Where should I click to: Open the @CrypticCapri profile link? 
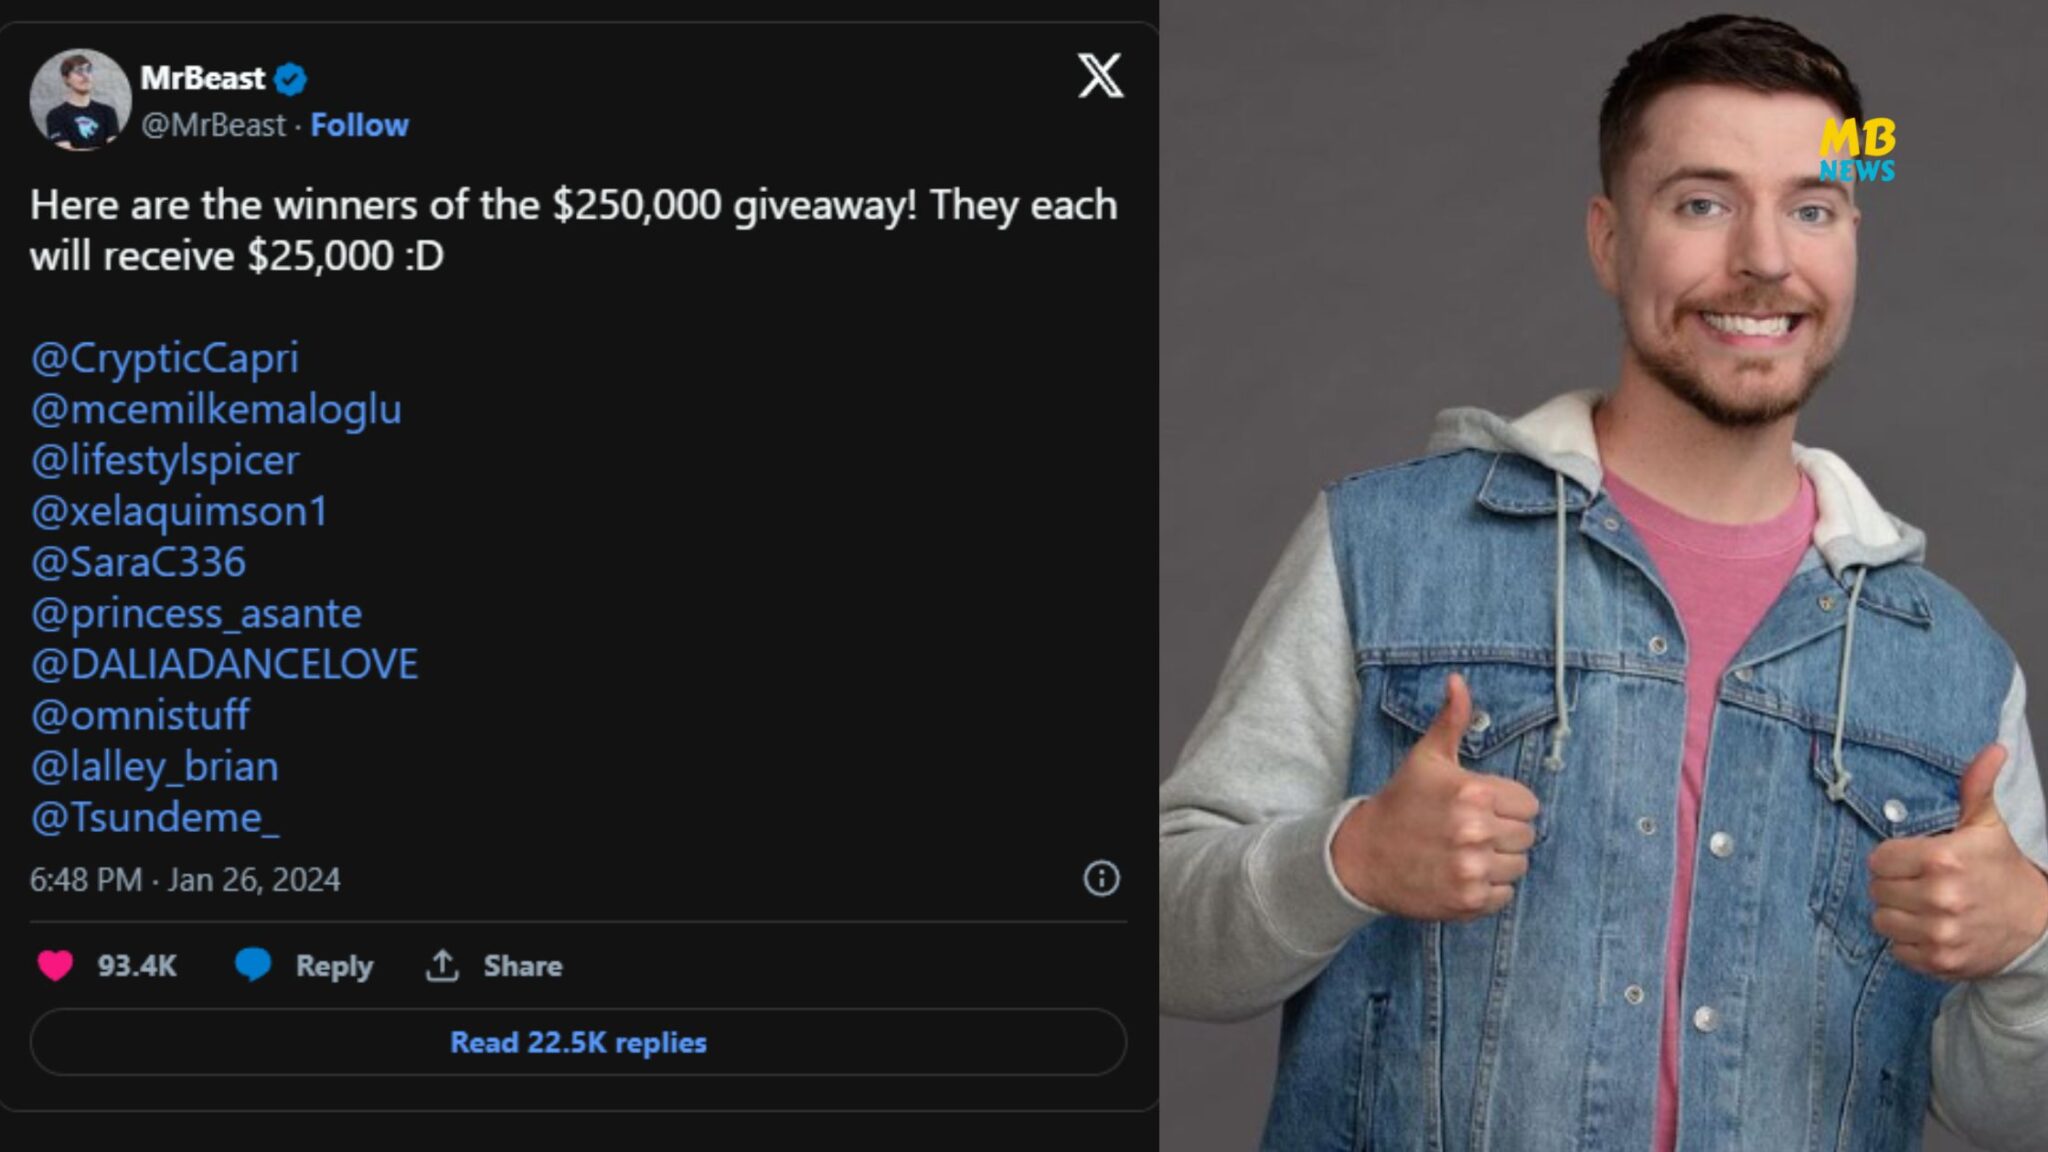coord(166,358)
